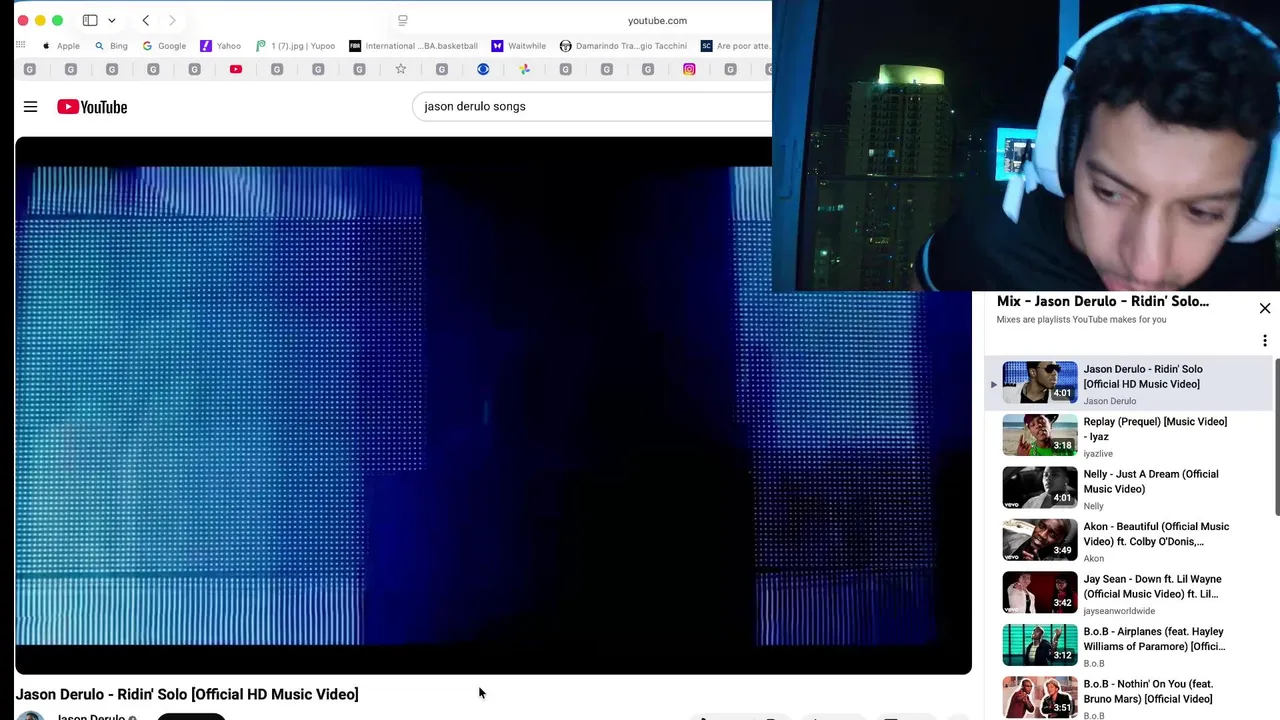Screen dimensions: 1280x720
Task: Play 'Jay Sean - Down ft. Lil Wayne' title
Action: click(1152, 586)
